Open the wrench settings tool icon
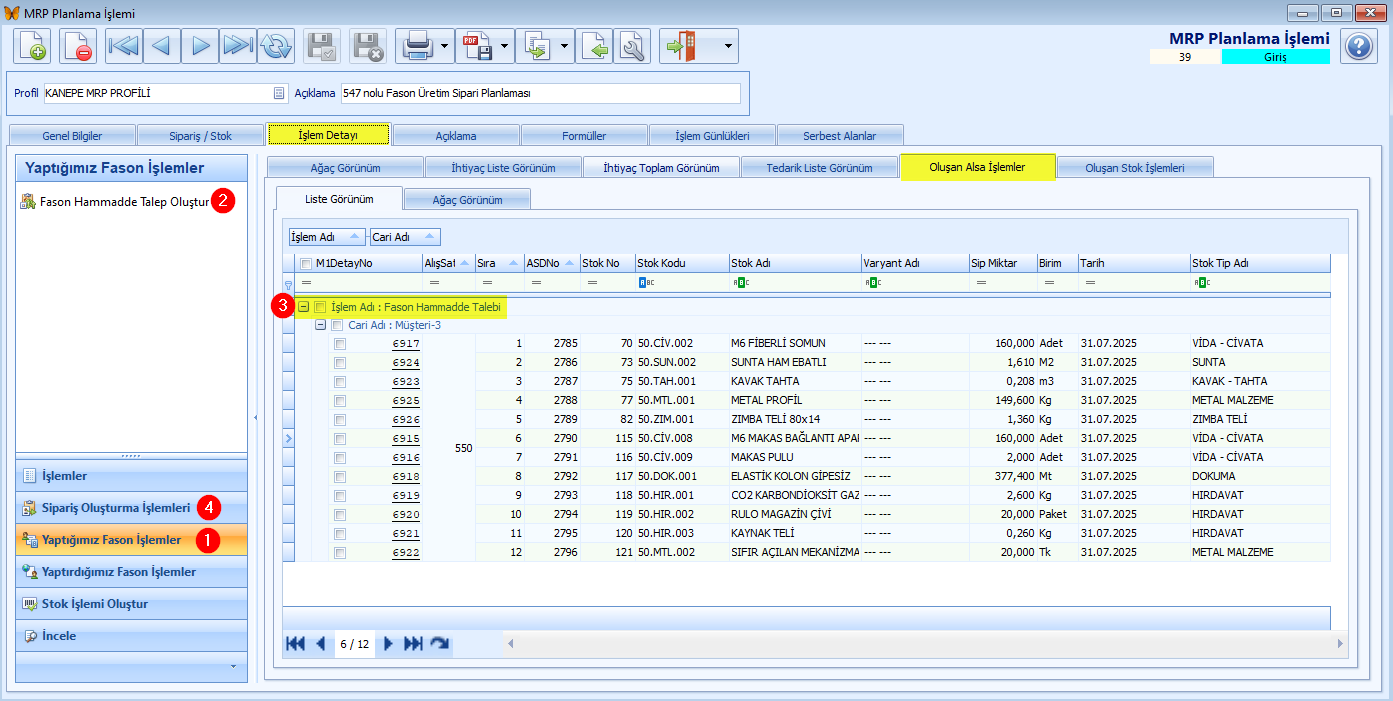 point(632,46)
